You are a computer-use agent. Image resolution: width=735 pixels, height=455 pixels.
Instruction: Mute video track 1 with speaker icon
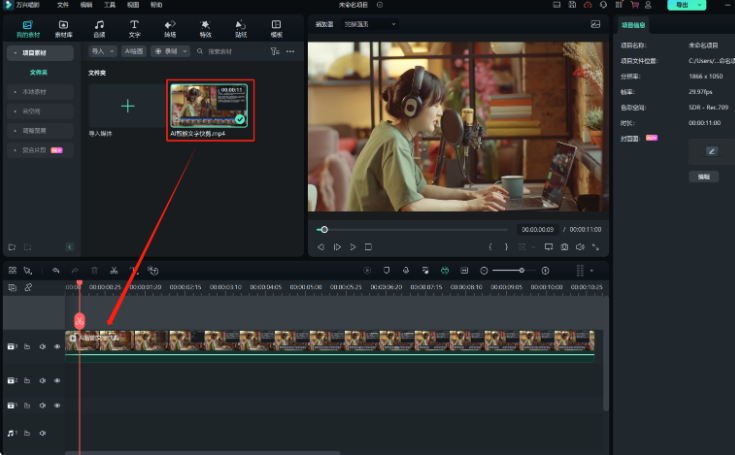pyautogui.click(x=43, y=346)
